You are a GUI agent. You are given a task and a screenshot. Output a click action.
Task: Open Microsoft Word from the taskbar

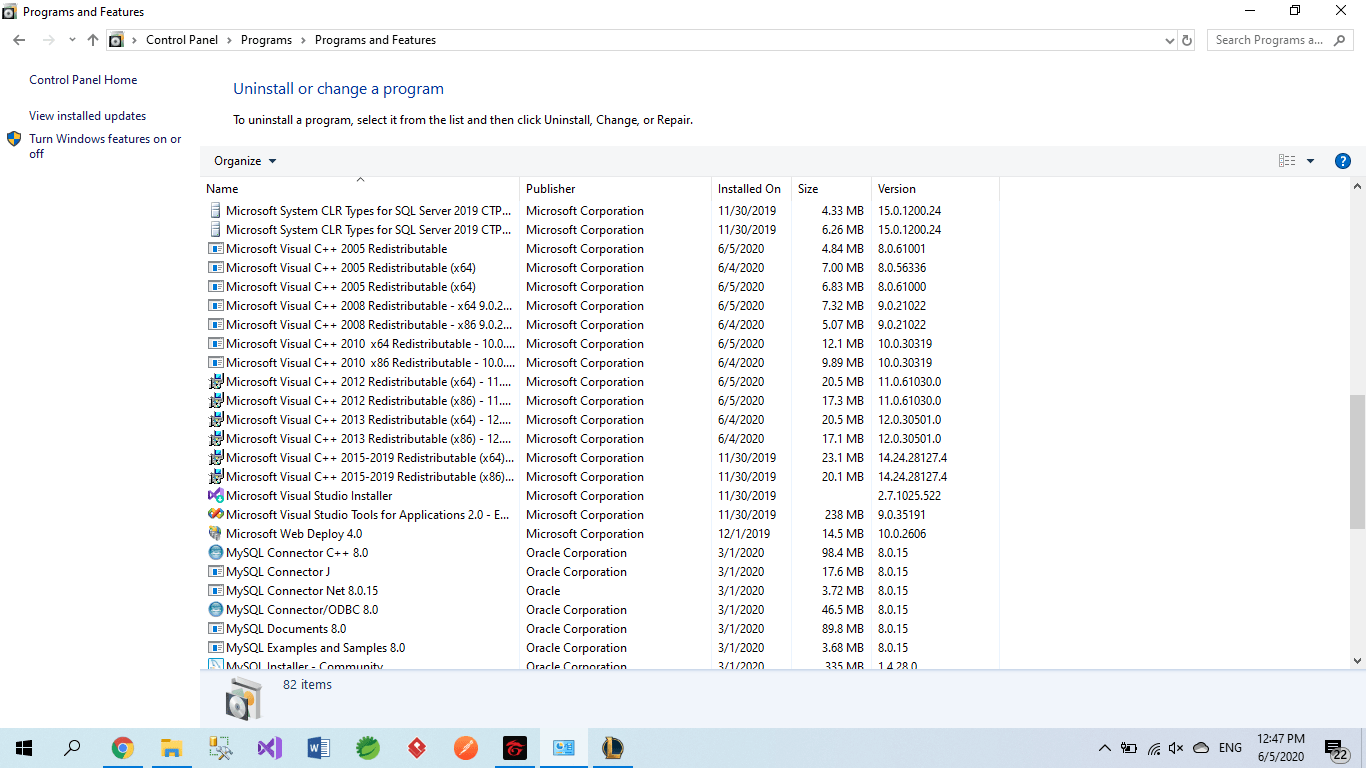[319, 748]
